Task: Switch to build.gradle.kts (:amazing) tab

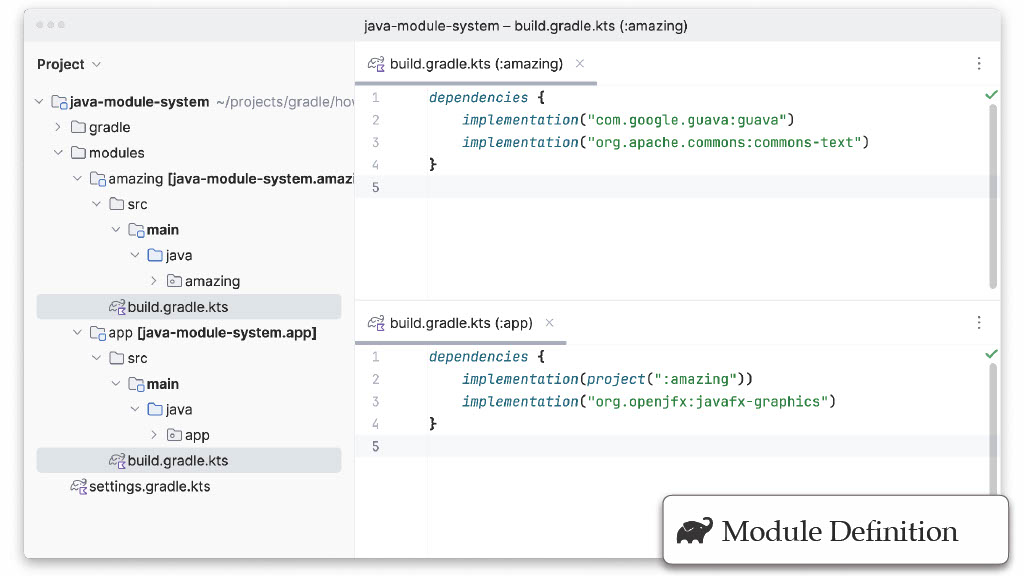Action: (x=476, y=64)
